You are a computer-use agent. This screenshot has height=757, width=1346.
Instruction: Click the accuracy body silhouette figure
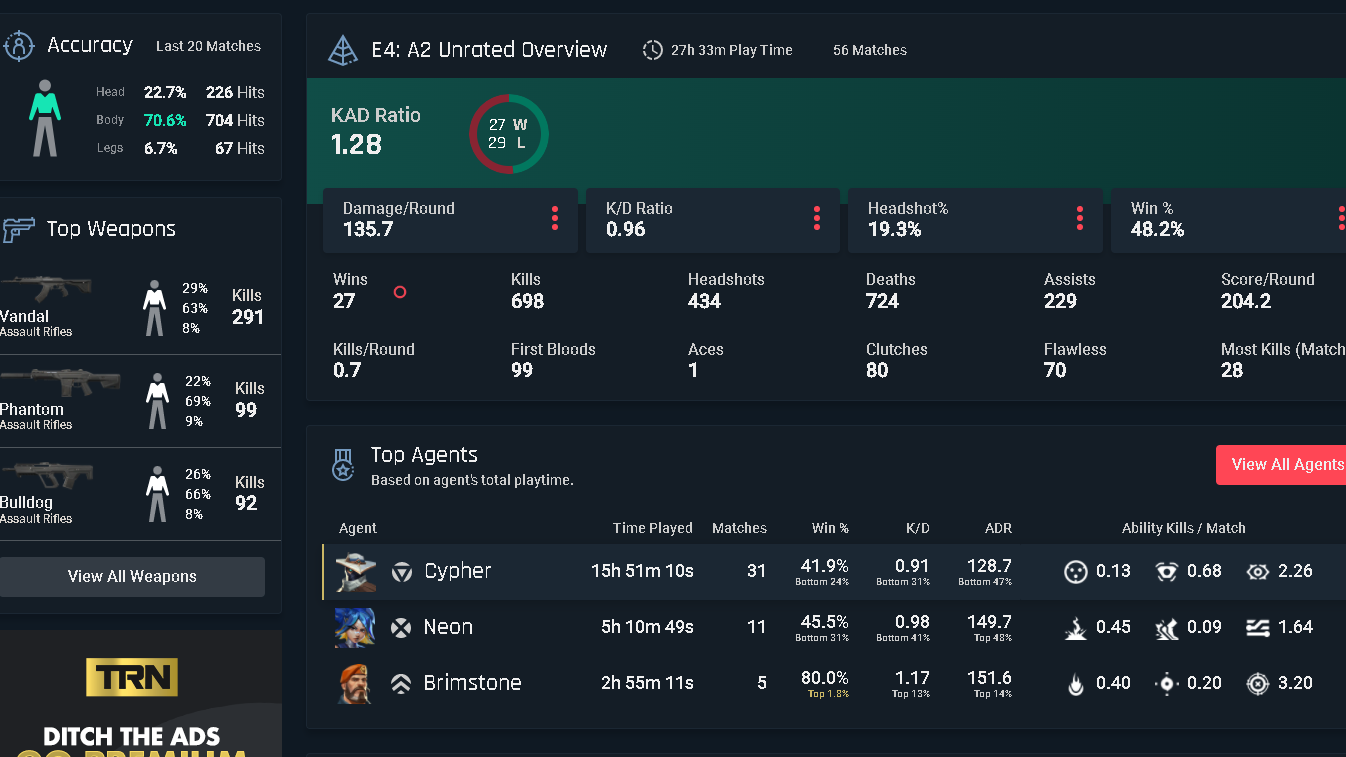click(45, 118)
